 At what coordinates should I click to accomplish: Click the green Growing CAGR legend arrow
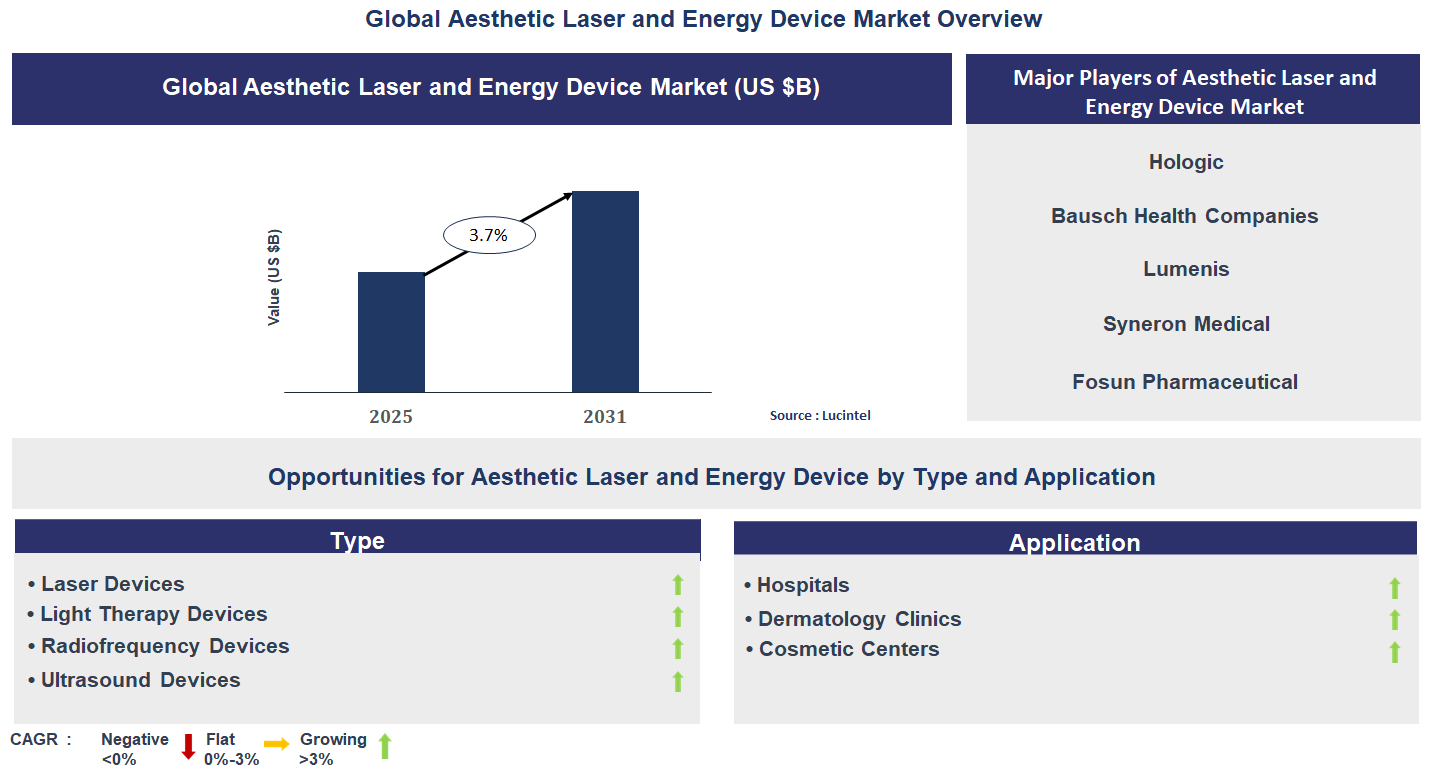pyautogui.click(x=384, y=746)
